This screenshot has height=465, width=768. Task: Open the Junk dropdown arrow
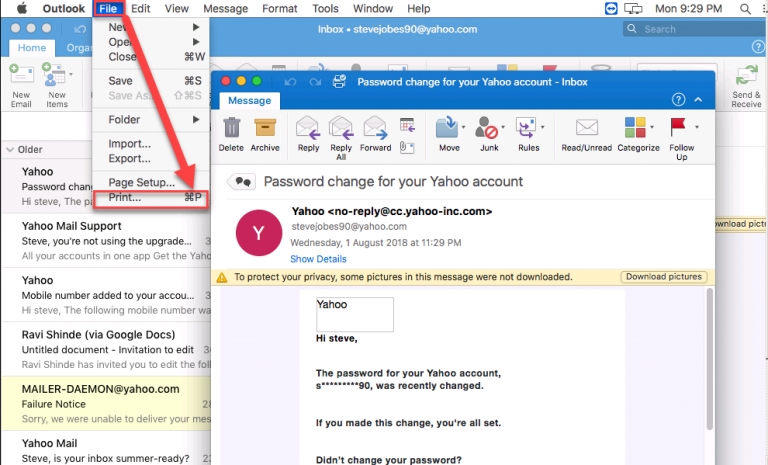coord(505,127)
